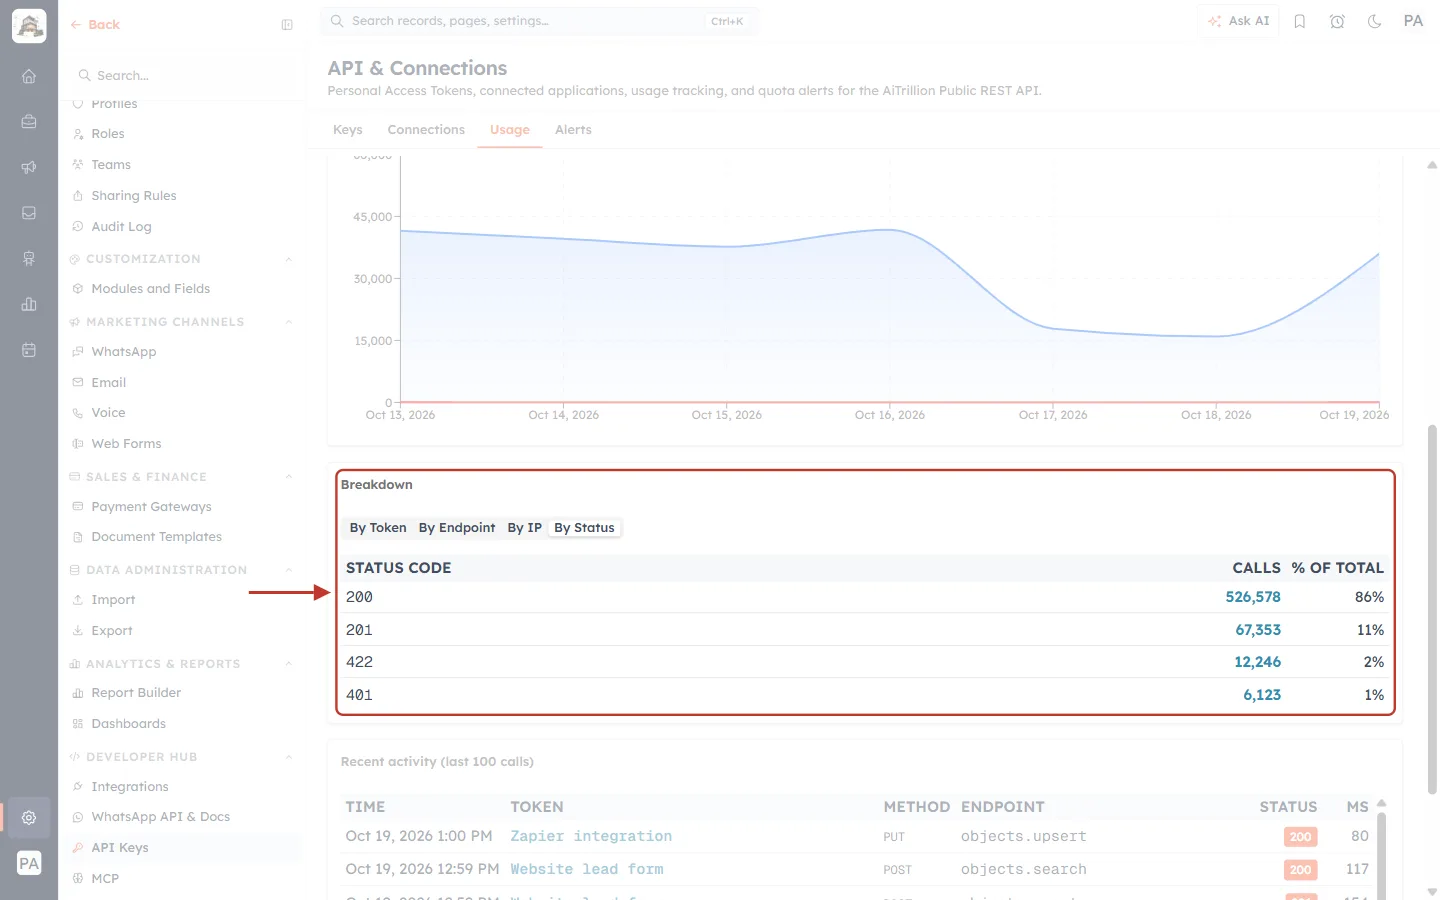Open reminders alarm clock icon
This screenshot has height=900, width=1440.
tap(1337, 21)
